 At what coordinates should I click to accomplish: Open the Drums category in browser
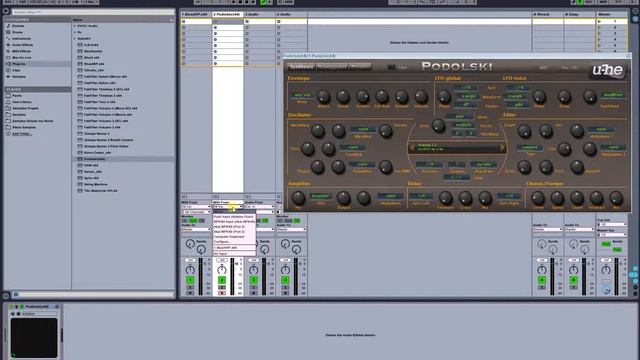18,32
